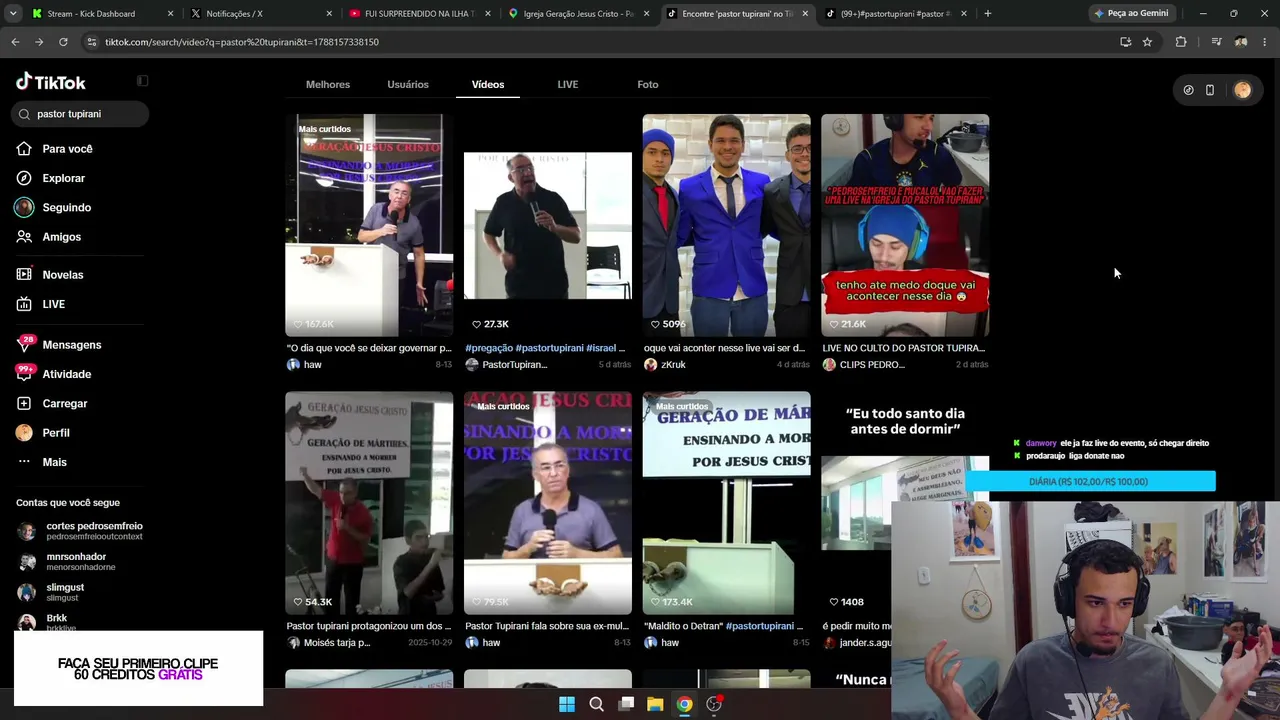Play the LIVE NO CULTO DO PASTOR video

(905, 225)
